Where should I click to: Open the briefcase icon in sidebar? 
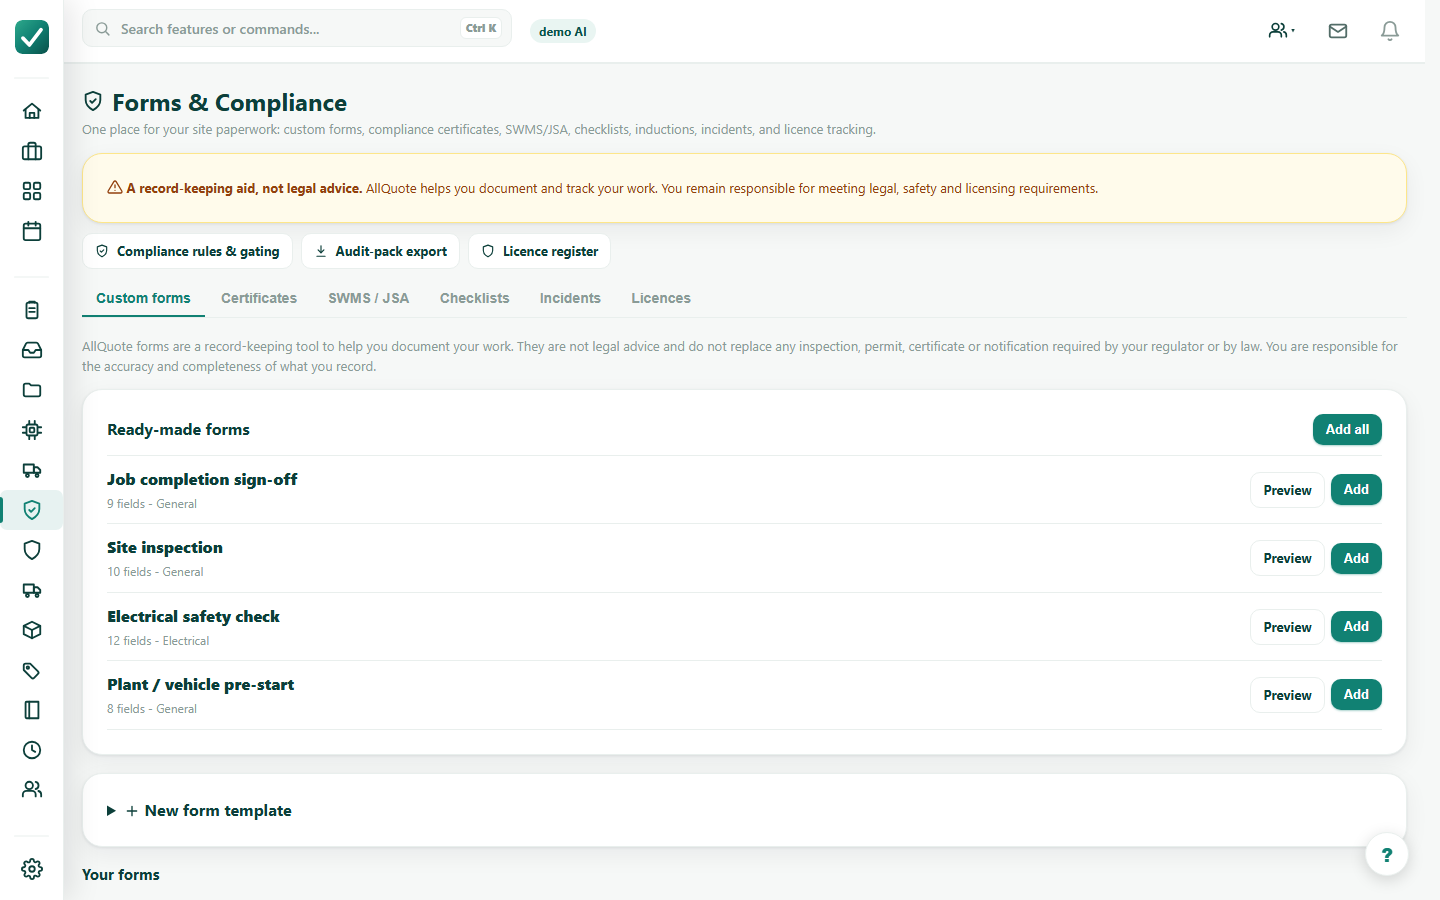tap(32, 151)
